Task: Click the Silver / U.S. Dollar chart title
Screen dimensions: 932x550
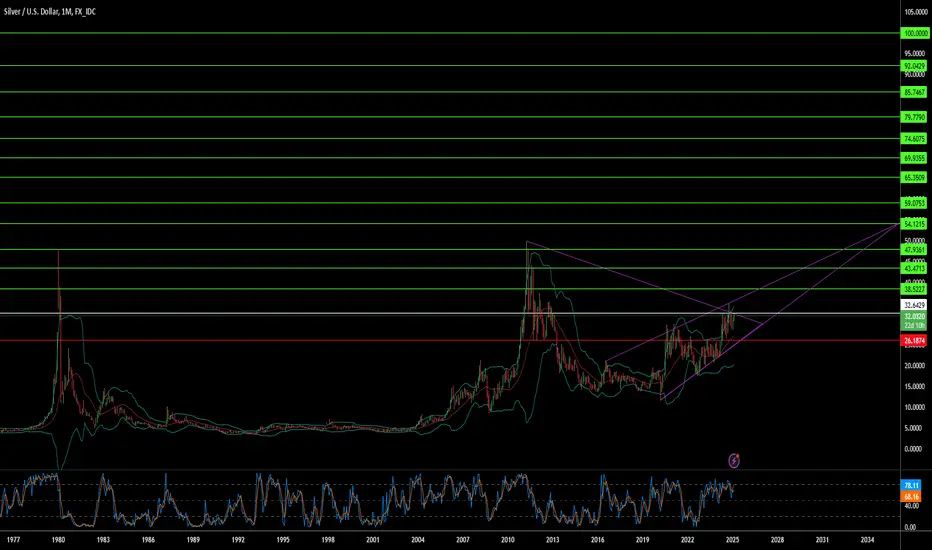Action: (49, 12)
